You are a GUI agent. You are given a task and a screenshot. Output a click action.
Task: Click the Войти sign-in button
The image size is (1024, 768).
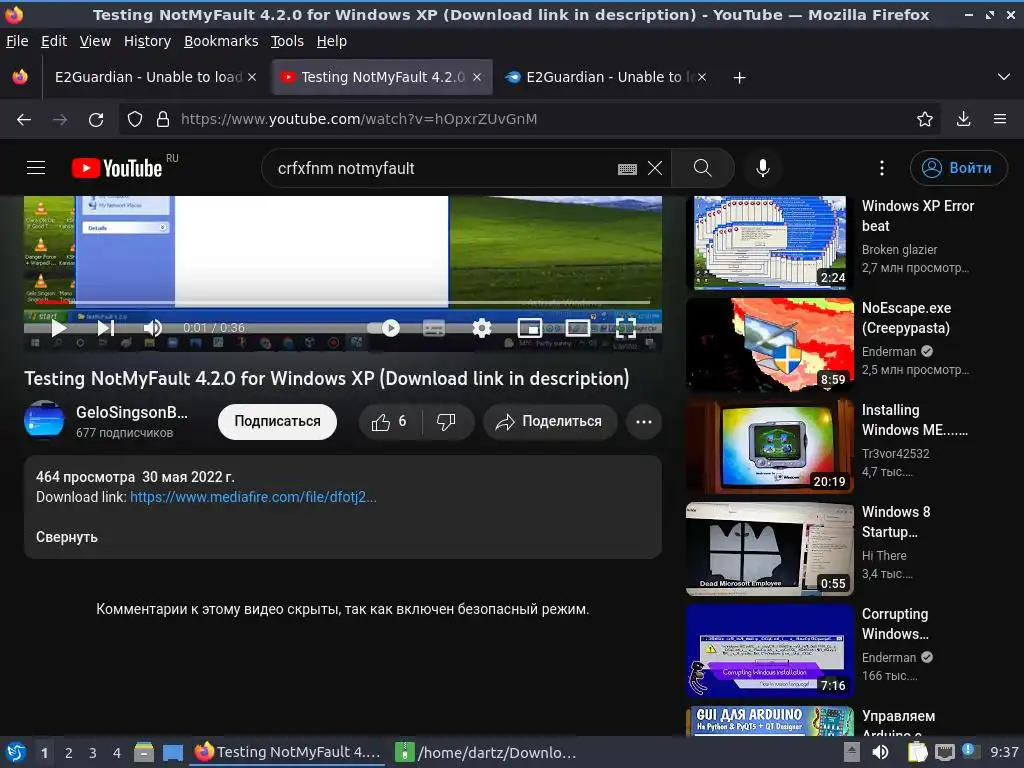pos(958,168)
